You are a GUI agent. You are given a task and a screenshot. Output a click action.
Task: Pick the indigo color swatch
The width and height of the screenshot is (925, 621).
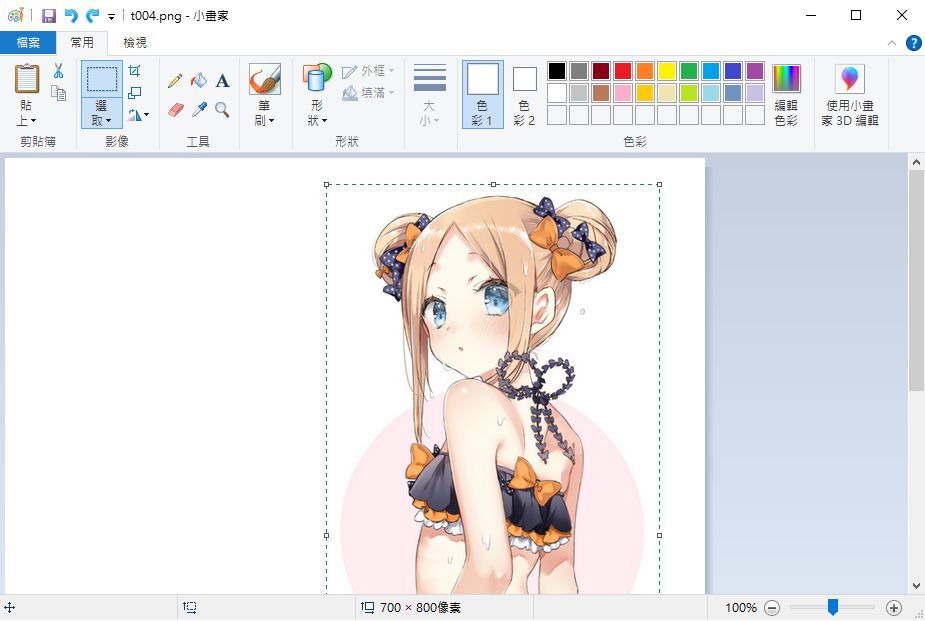coord(733,71)
